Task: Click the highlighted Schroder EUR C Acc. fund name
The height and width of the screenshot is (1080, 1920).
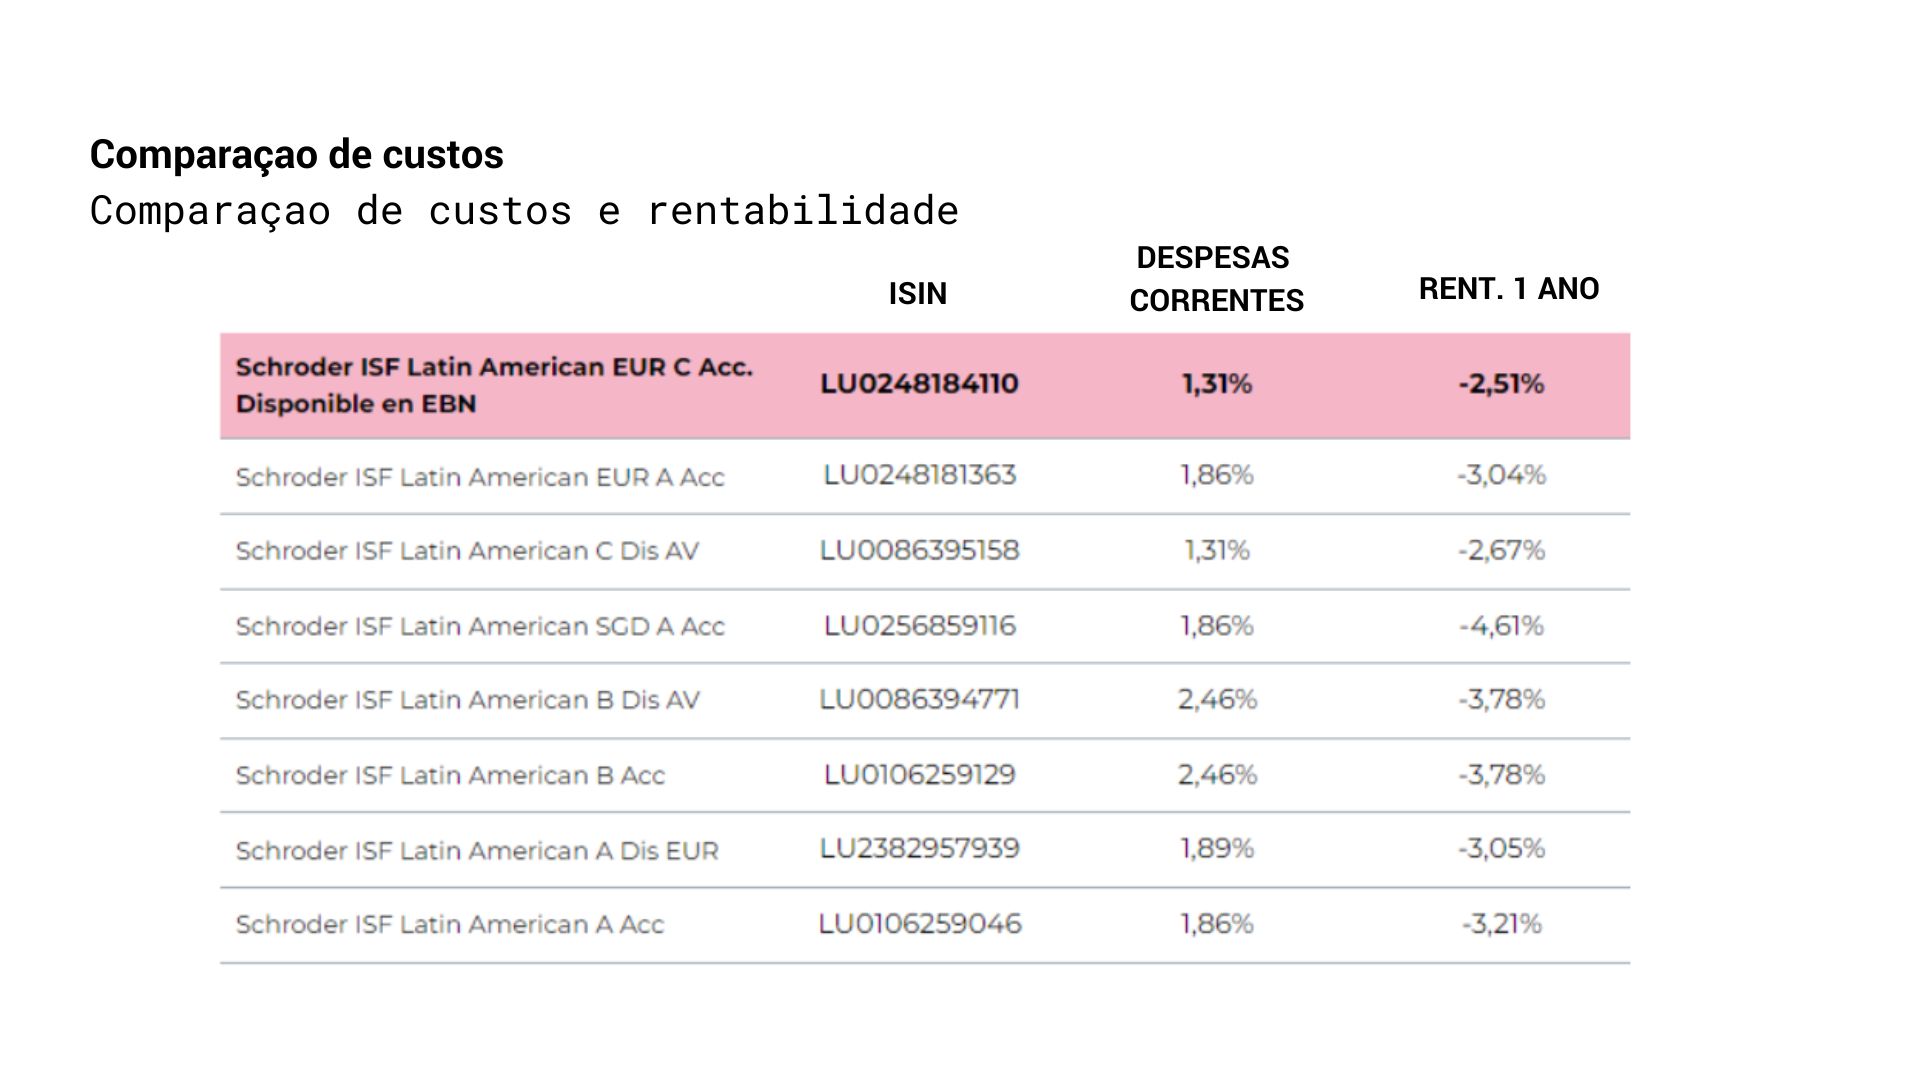Action: click(x=494, y=385)
